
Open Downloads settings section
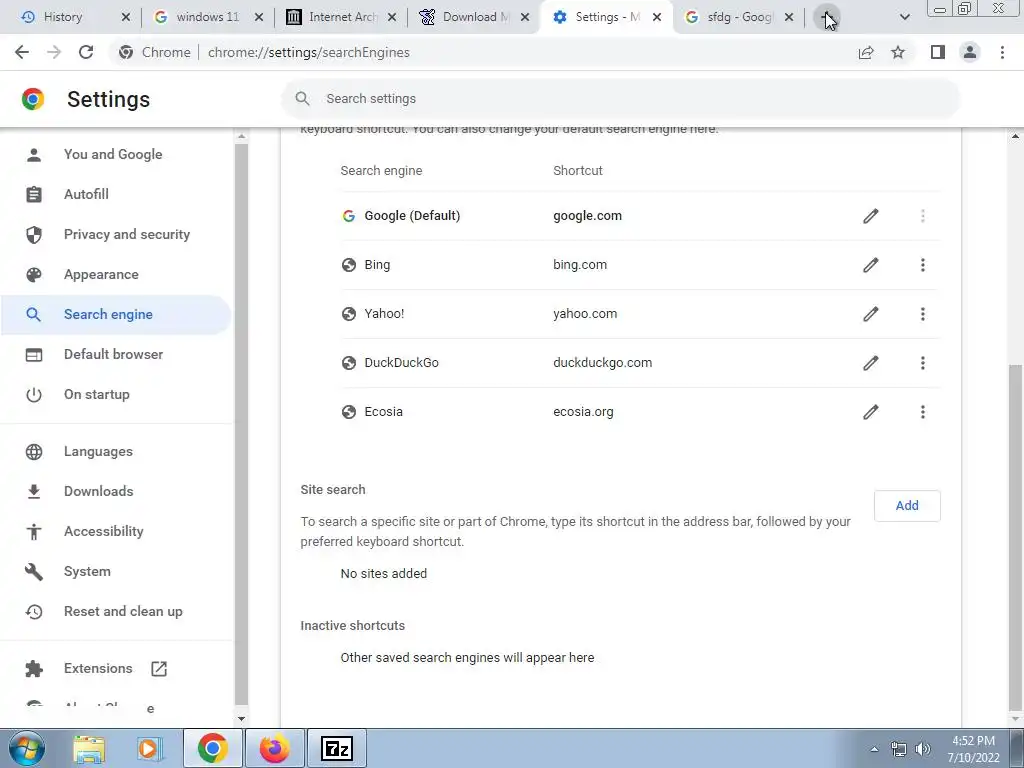(99, 492)
